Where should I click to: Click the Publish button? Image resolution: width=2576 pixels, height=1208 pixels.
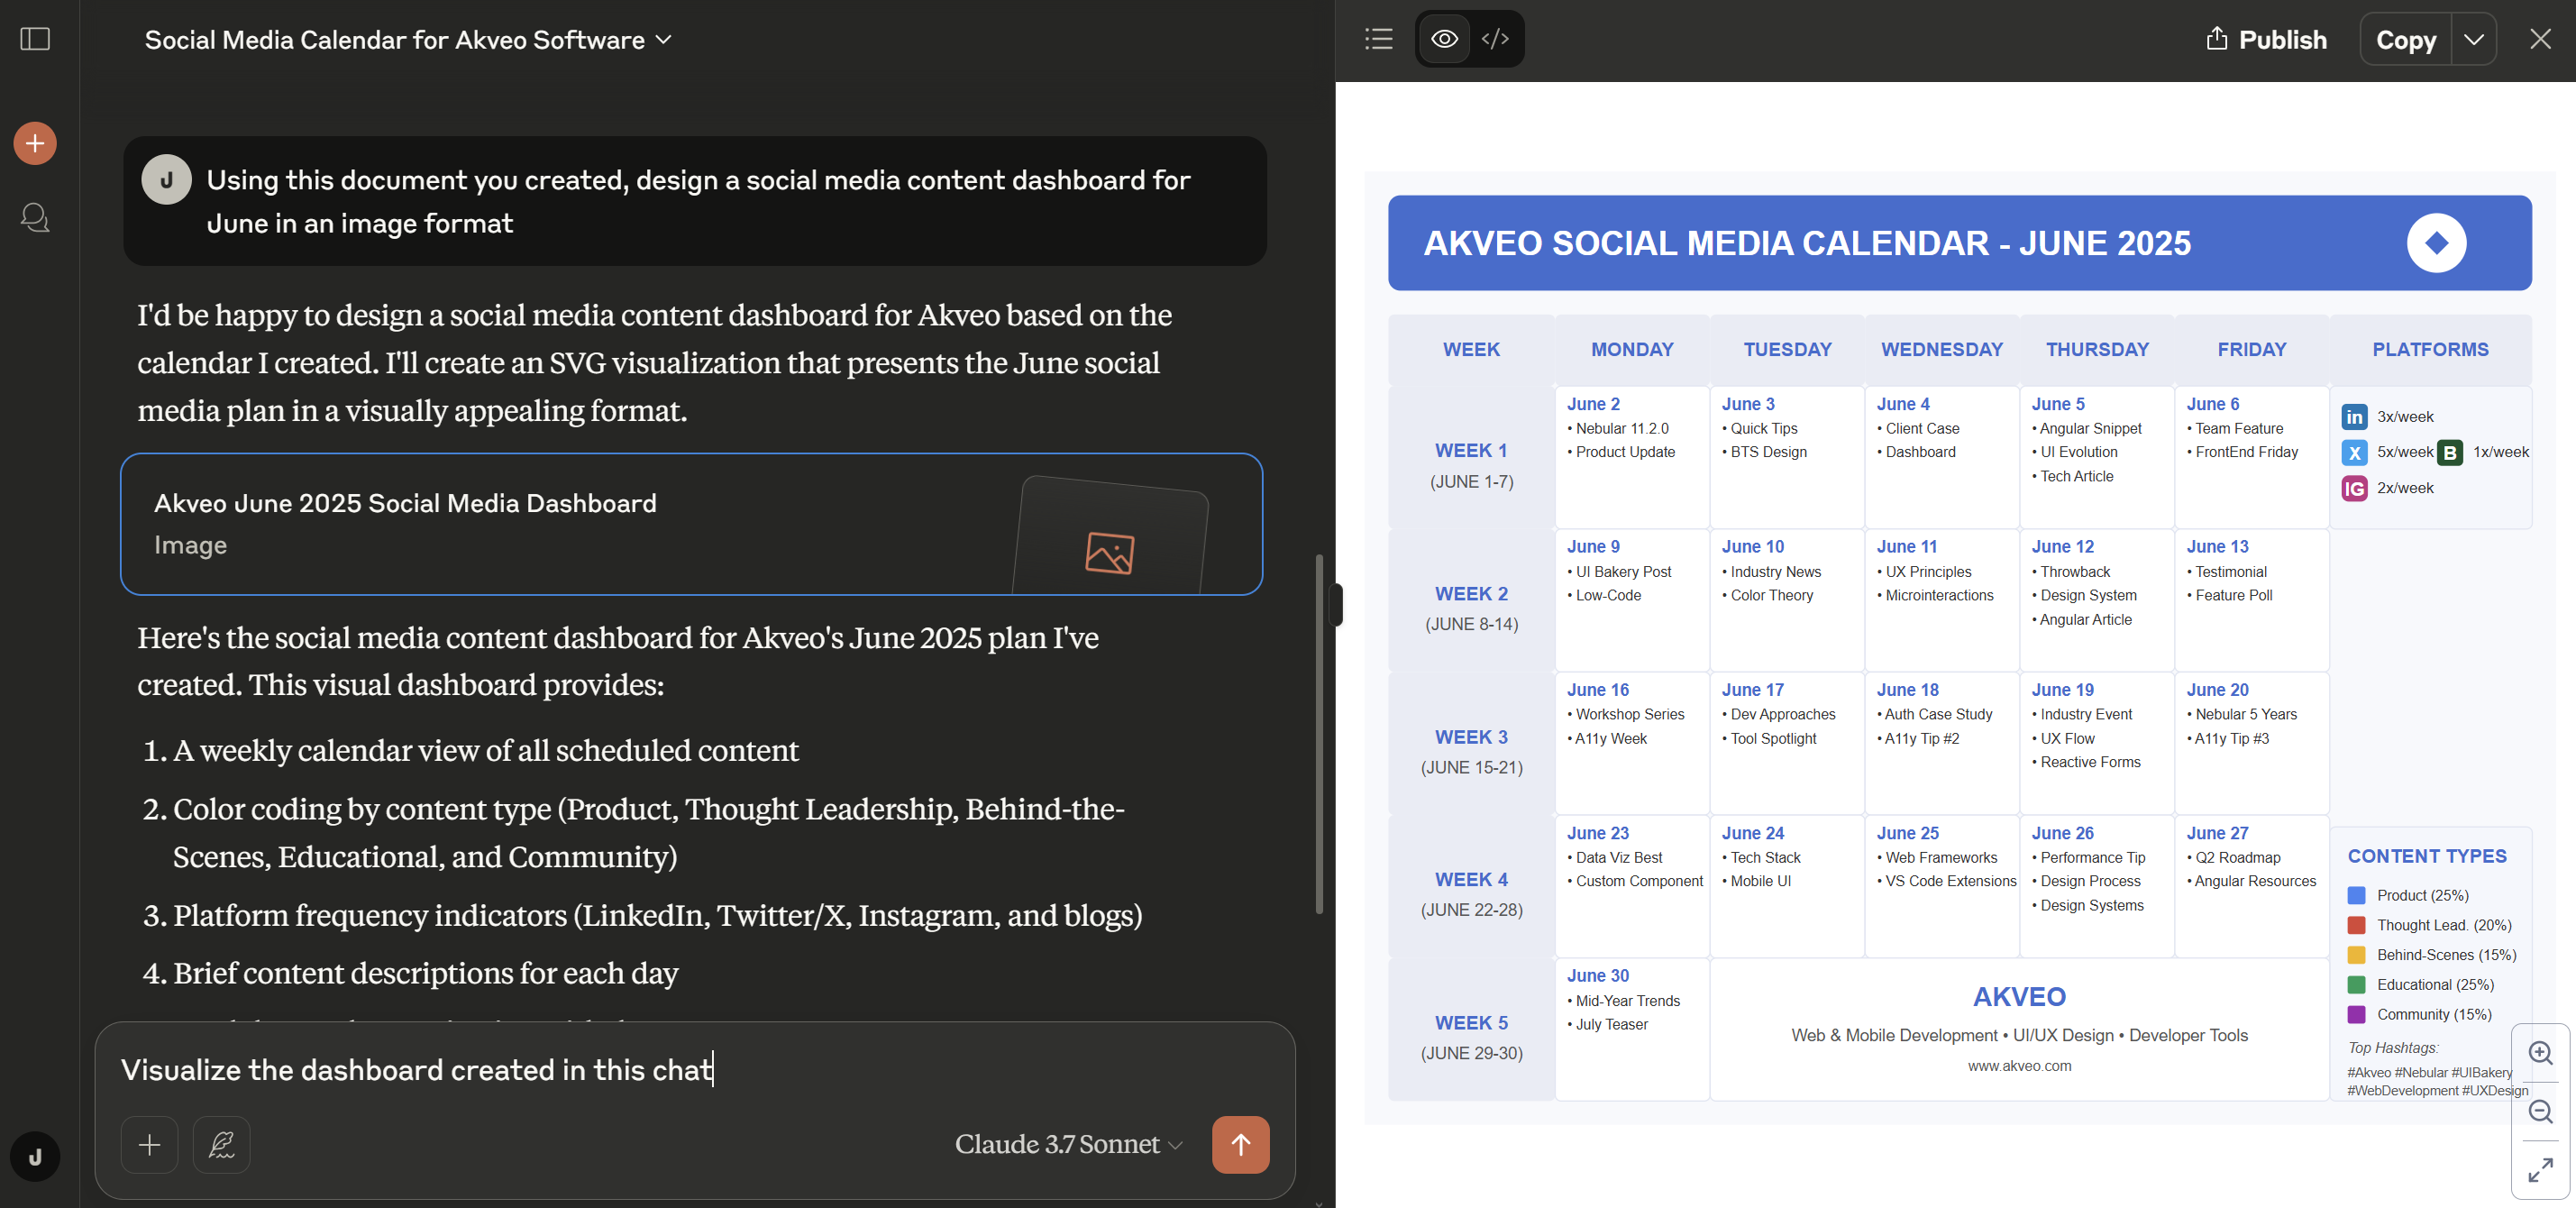2266,40
